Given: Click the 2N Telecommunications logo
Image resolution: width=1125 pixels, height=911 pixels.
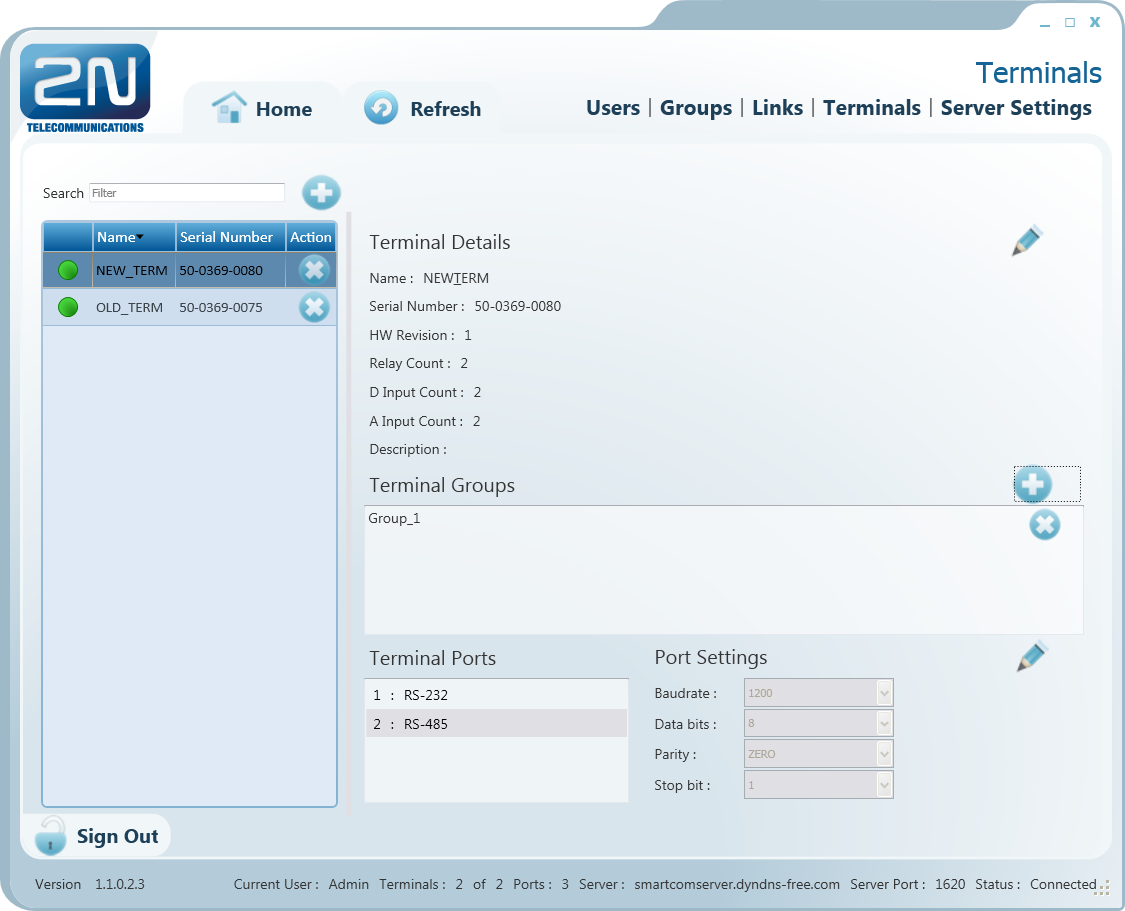Looking at the screenshot, I should (85, 88).
